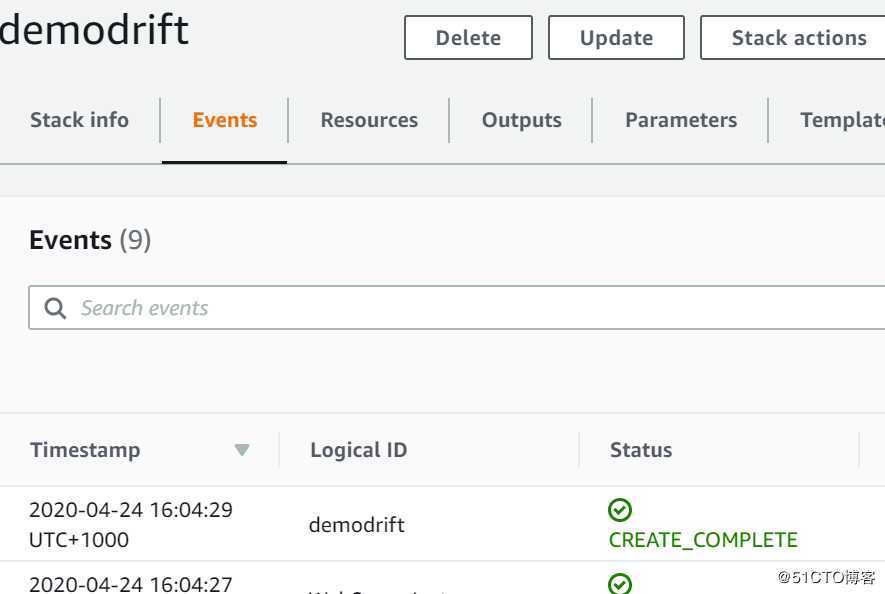This screenshot has height=594, width=885.
Task: Select the Events tab
Action: pos(225,120)
